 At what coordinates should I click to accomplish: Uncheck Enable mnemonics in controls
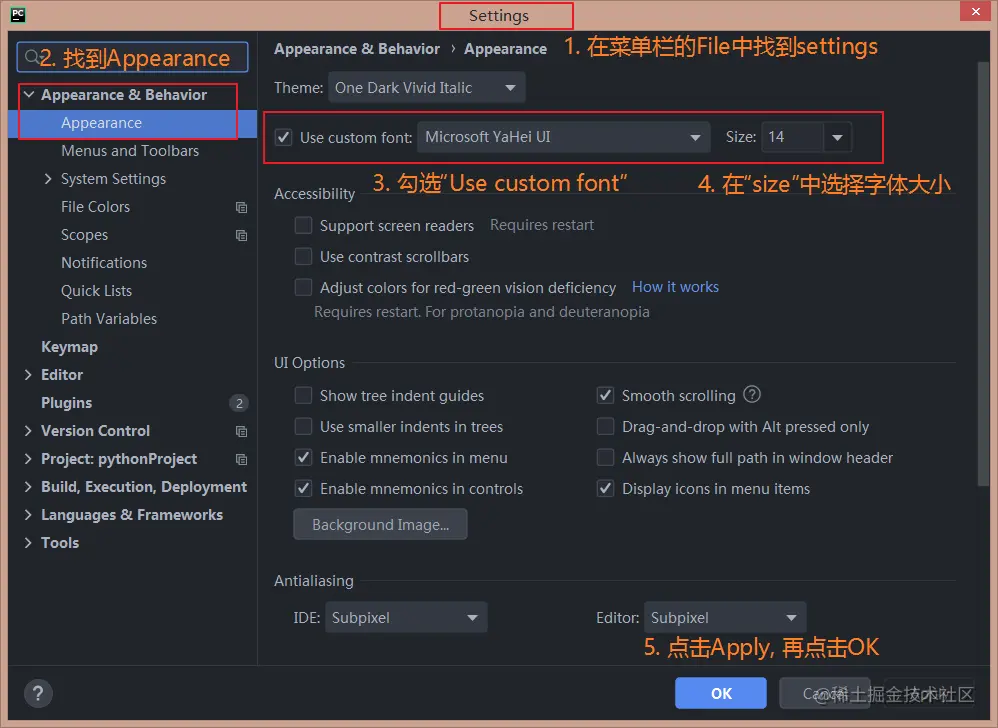pos(304,489)
